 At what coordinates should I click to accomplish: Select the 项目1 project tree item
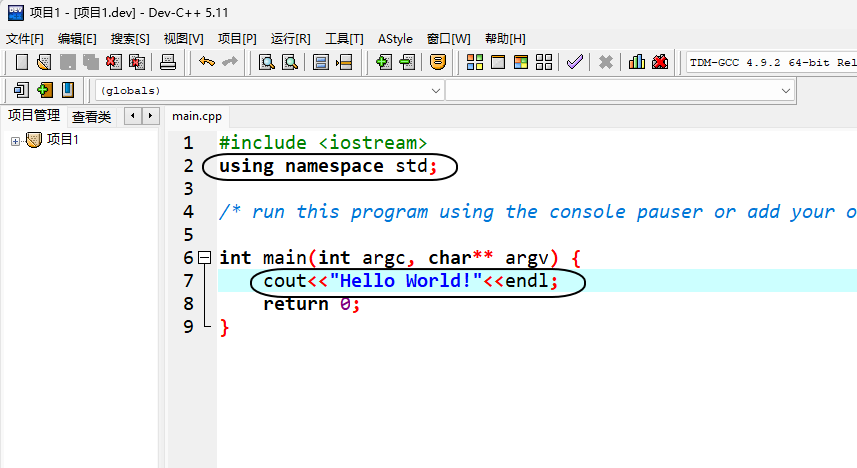63,139
